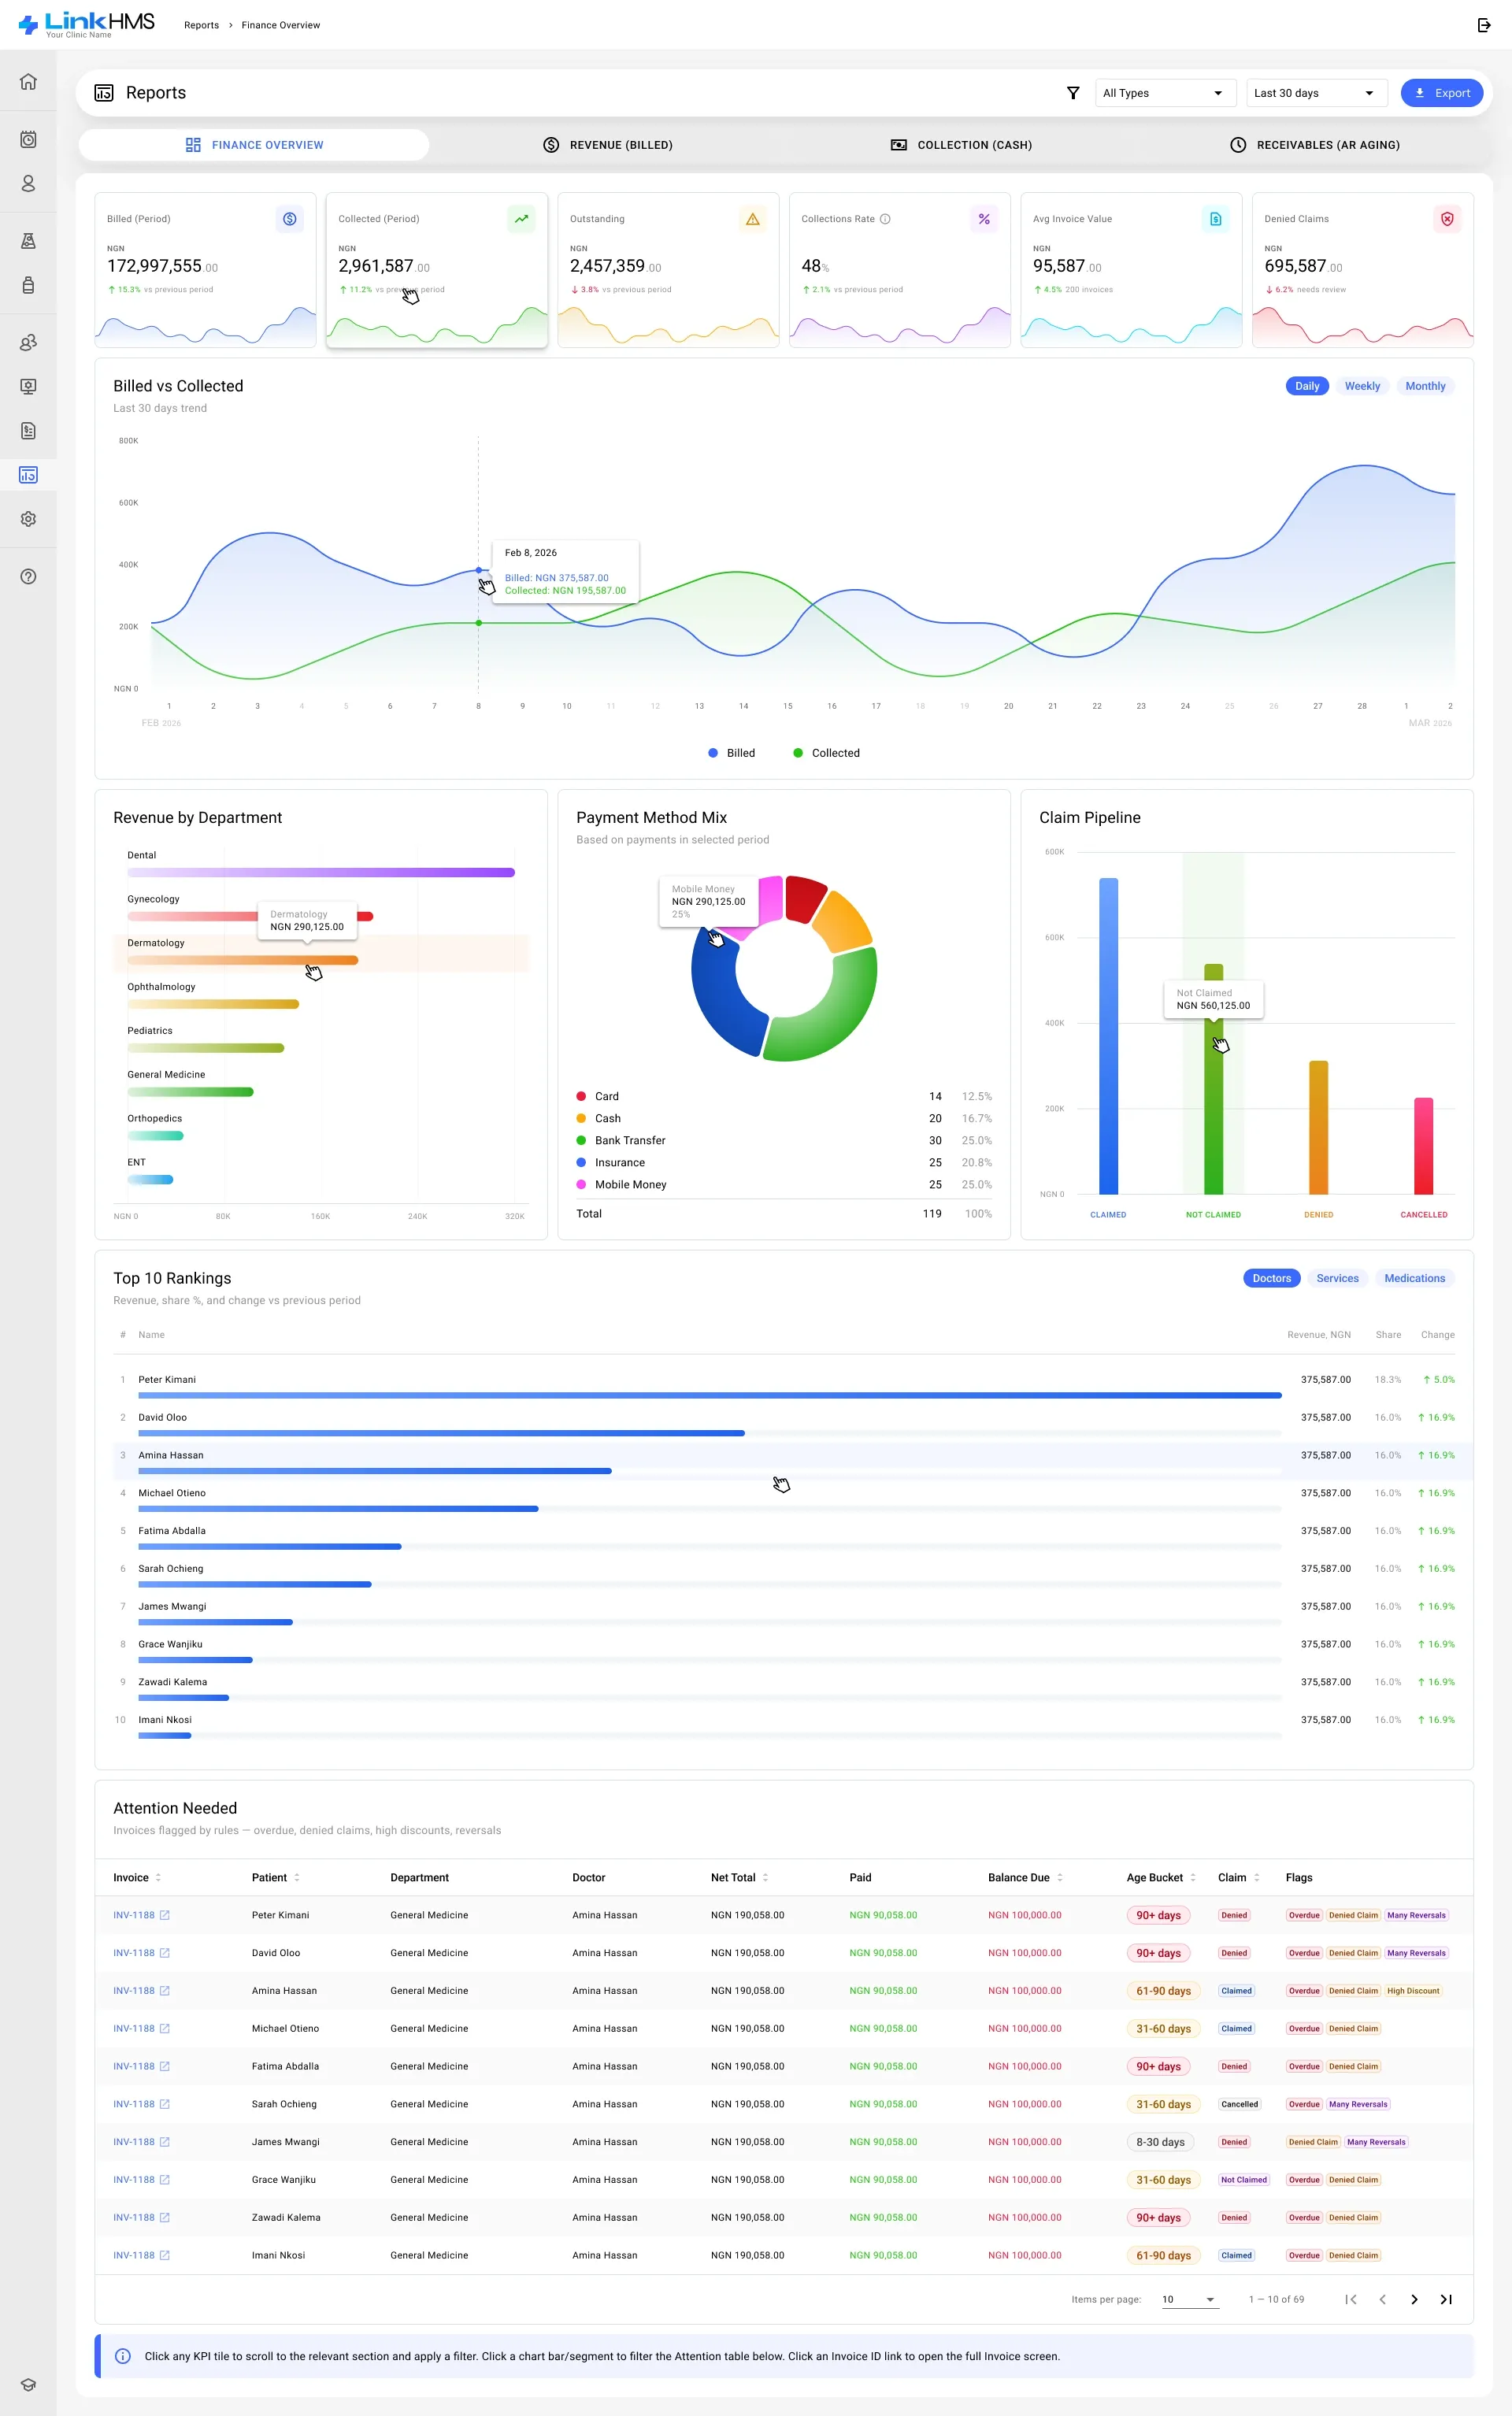This screenshot has height=2416, width=1512.
Task: Click the document icon on Avg Invoice Value tile
Action: pyautogui.click(x=1216, y=219)
